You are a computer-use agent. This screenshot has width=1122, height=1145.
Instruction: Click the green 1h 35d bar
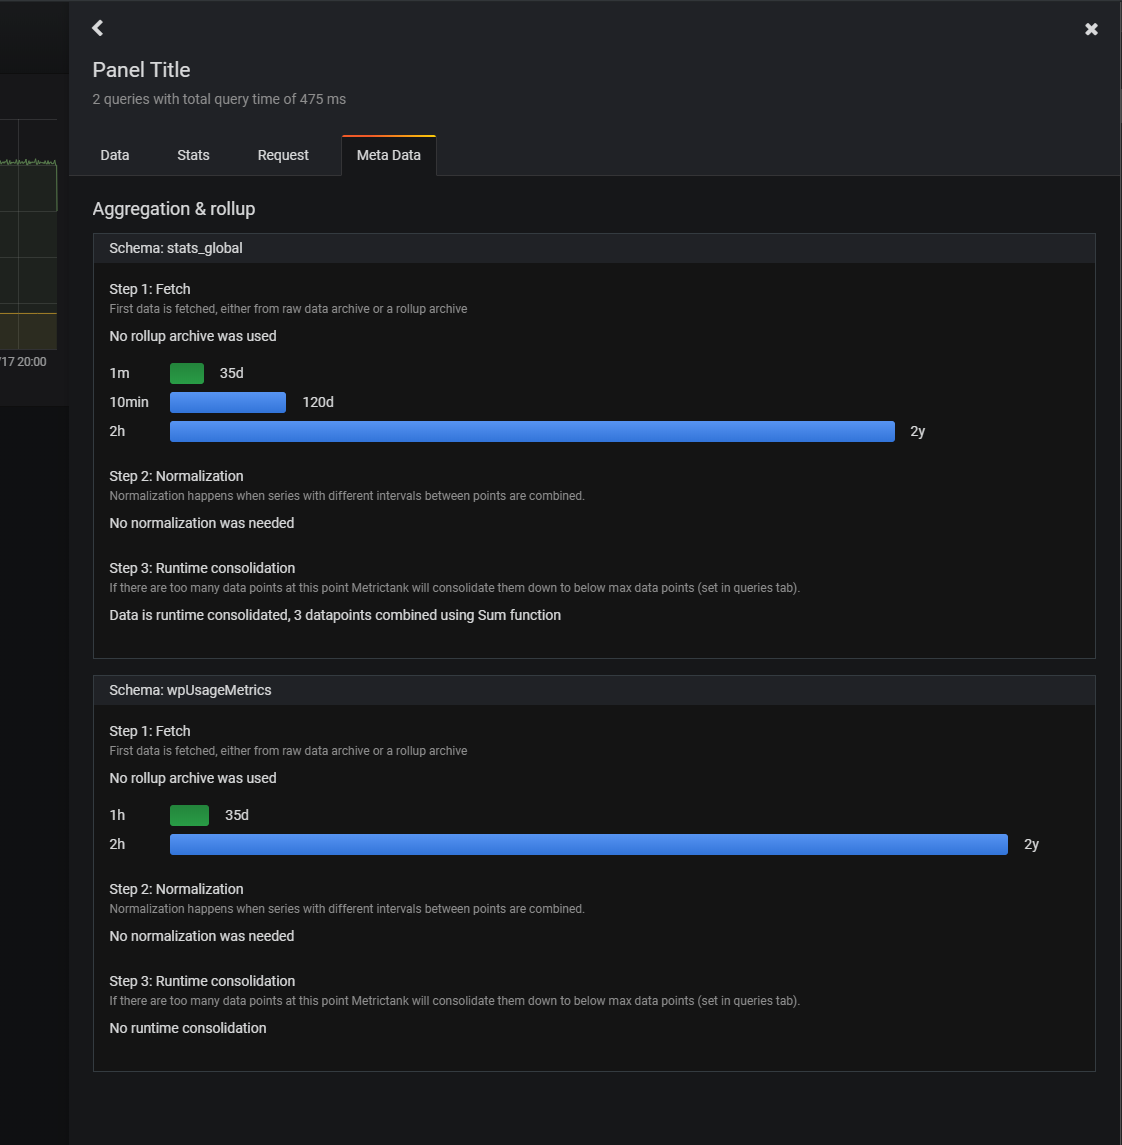[189, 815]
